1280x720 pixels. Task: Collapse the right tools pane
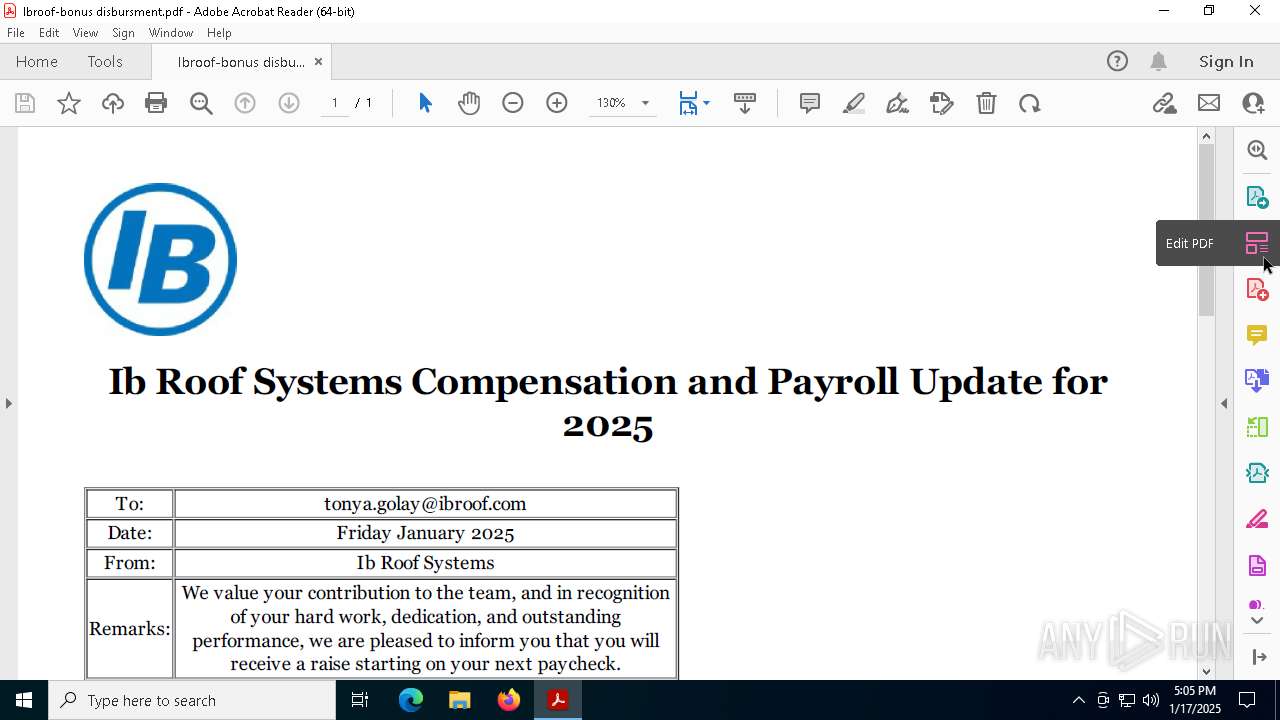(x=1258, y=657)
